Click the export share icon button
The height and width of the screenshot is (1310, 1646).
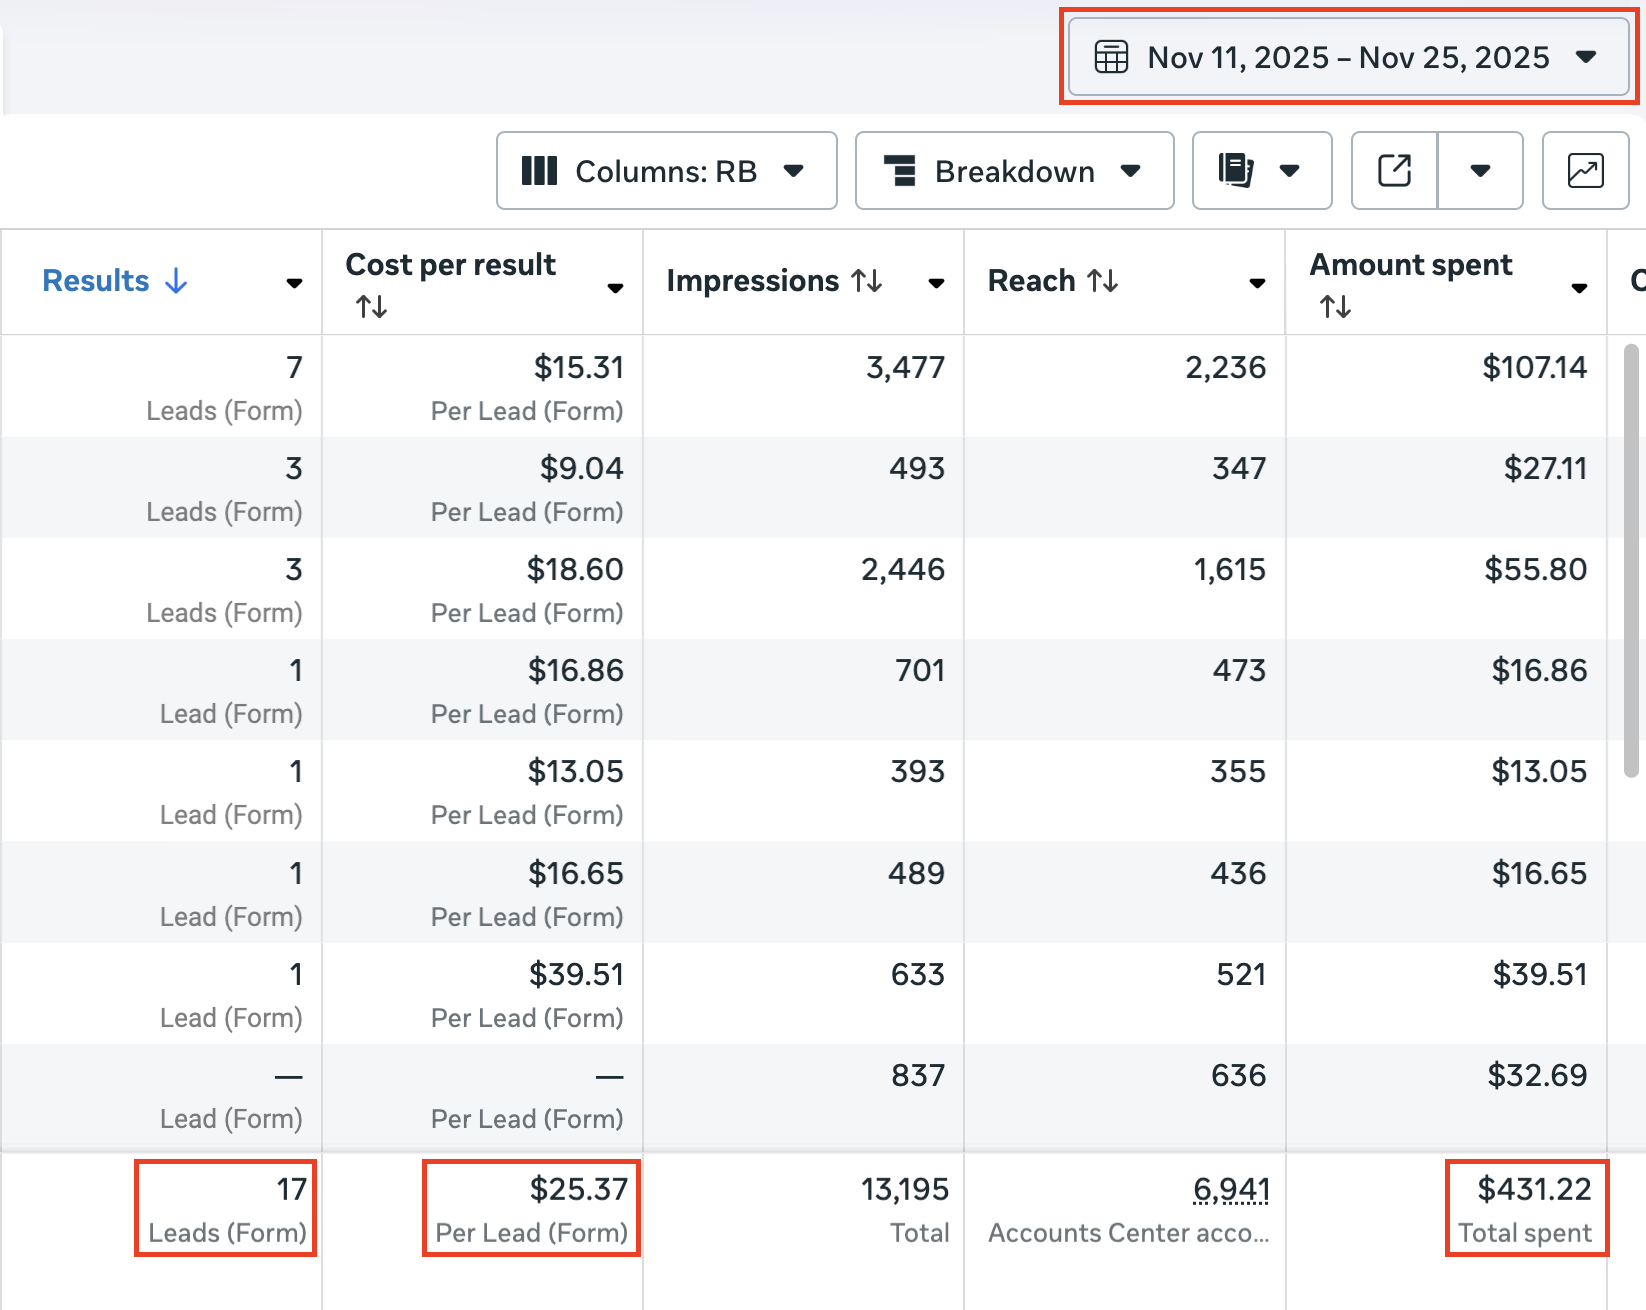point(1394,171)
